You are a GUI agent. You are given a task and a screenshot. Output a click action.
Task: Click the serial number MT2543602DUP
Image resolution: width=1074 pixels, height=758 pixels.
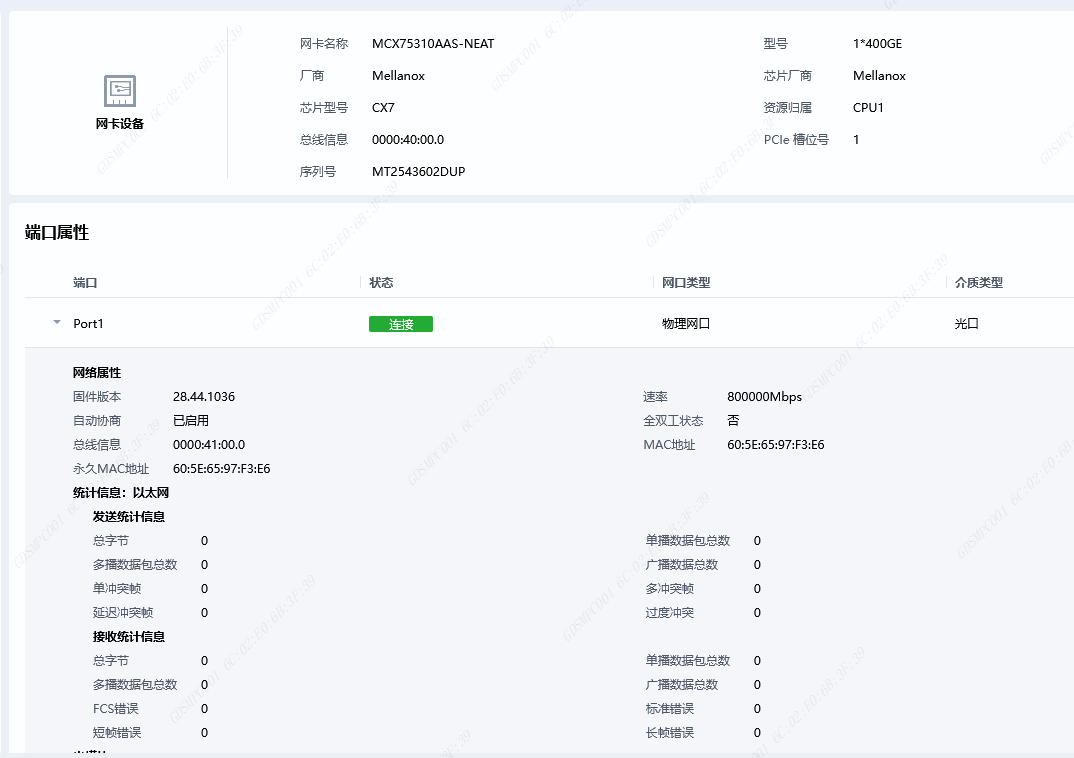point(418,172)
